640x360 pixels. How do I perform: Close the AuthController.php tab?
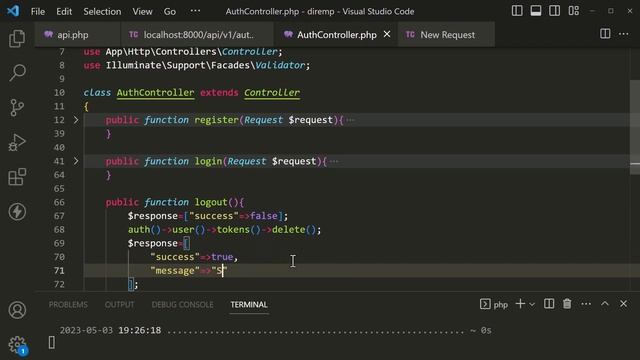tap(387, 34)
